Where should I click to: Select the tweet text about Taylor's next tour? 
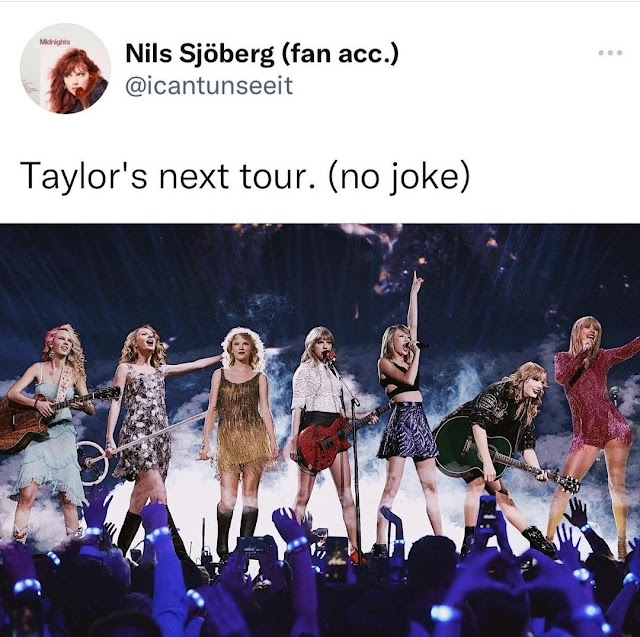245,177
